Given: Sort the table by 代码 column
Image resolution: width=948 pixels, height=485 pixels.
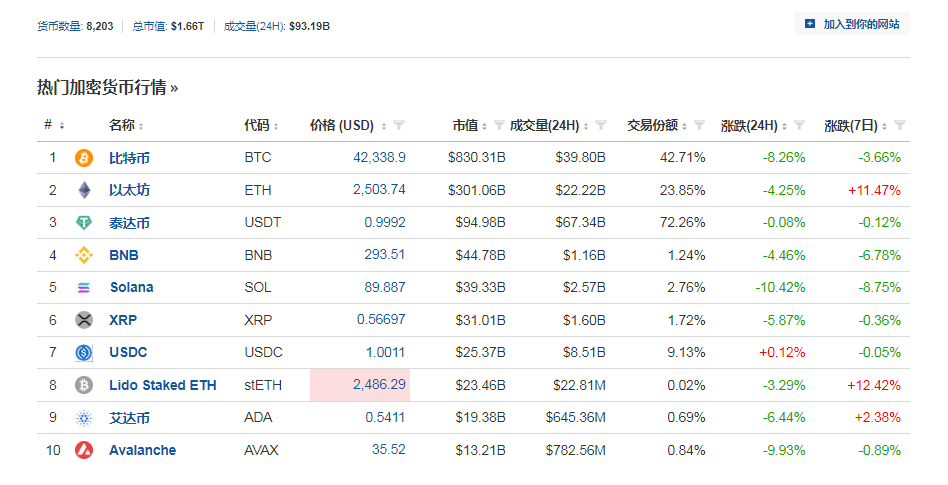Looking at the screenshot, I should click(x=261, y=126).
